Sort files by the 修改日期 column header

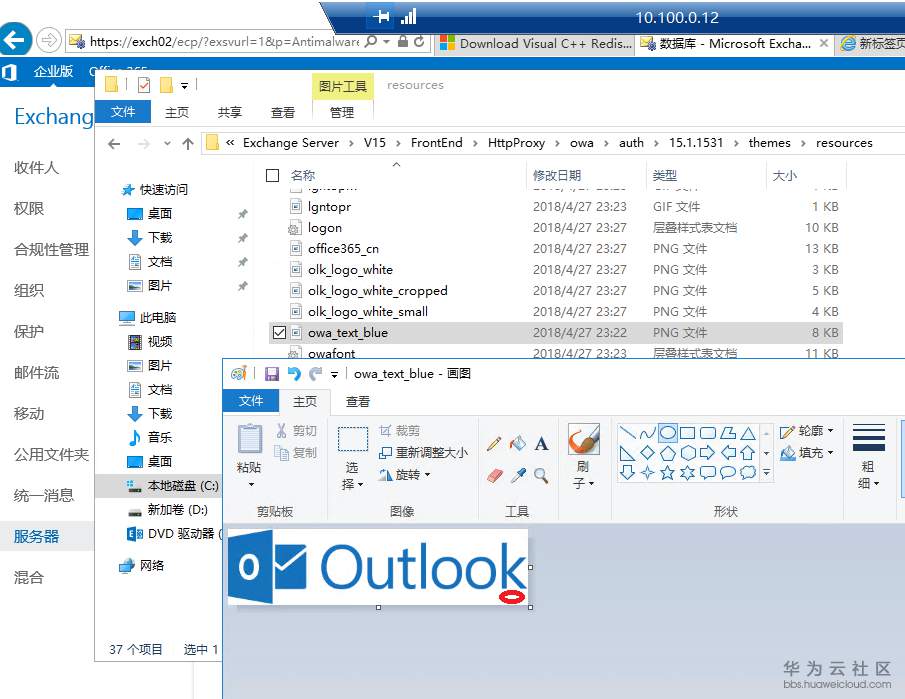(557, 175)
